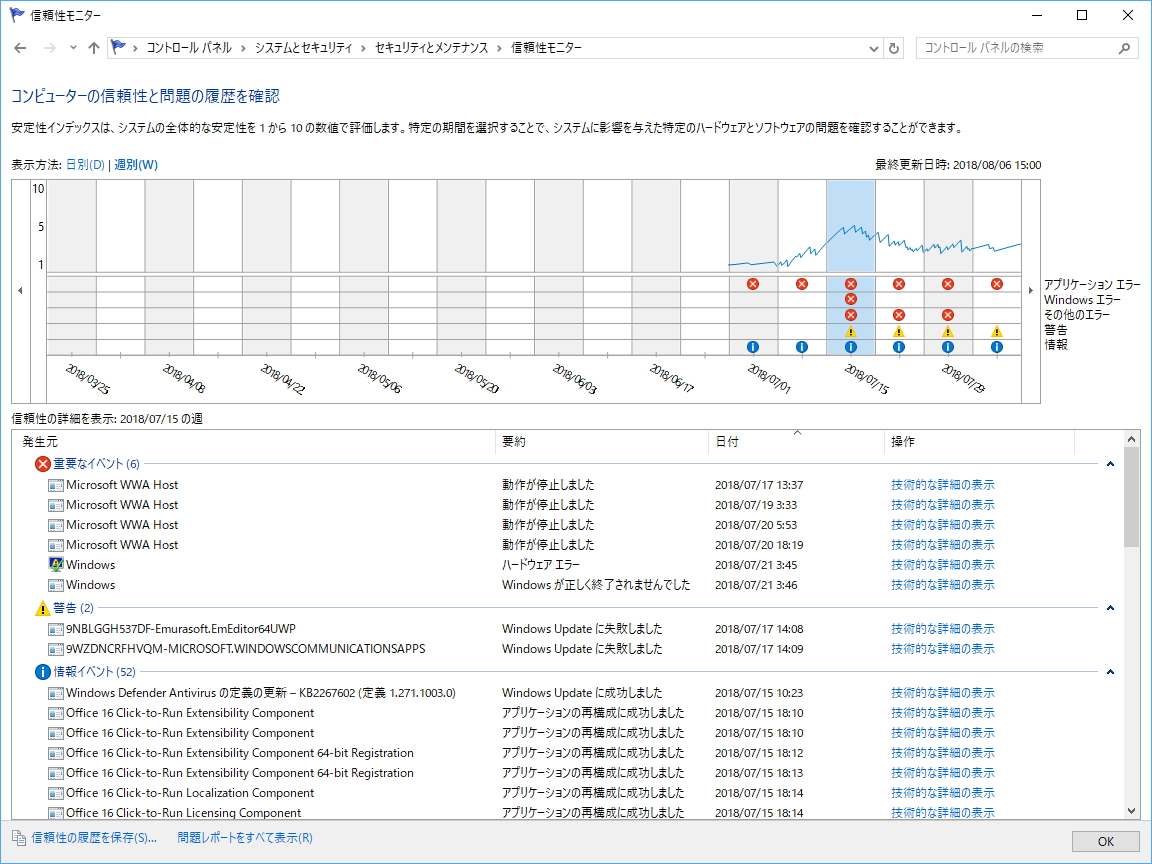Select Windows ハードウェア エラー row

click(566, 565)
